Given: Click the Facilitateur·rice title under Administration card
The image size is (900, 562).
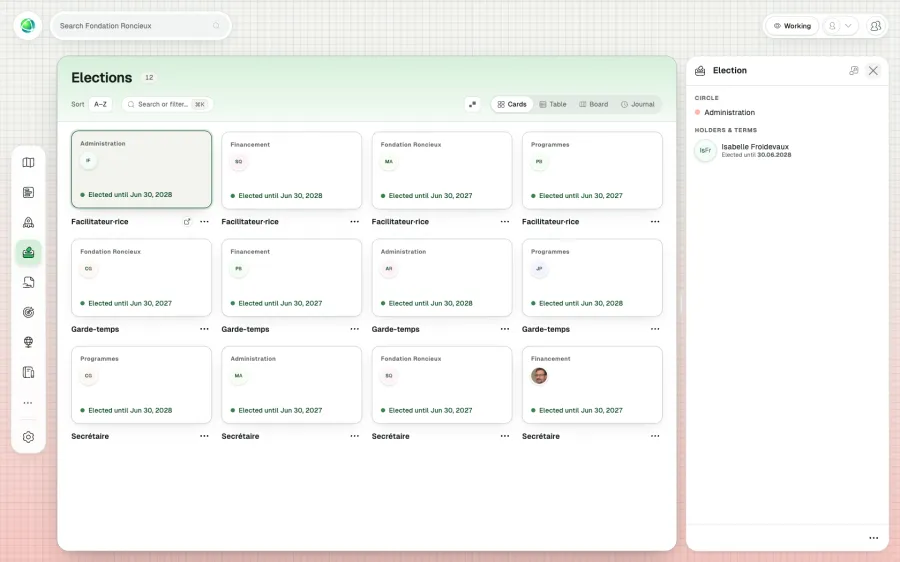Looking at the screenshot, I should (x=100, y=222).
